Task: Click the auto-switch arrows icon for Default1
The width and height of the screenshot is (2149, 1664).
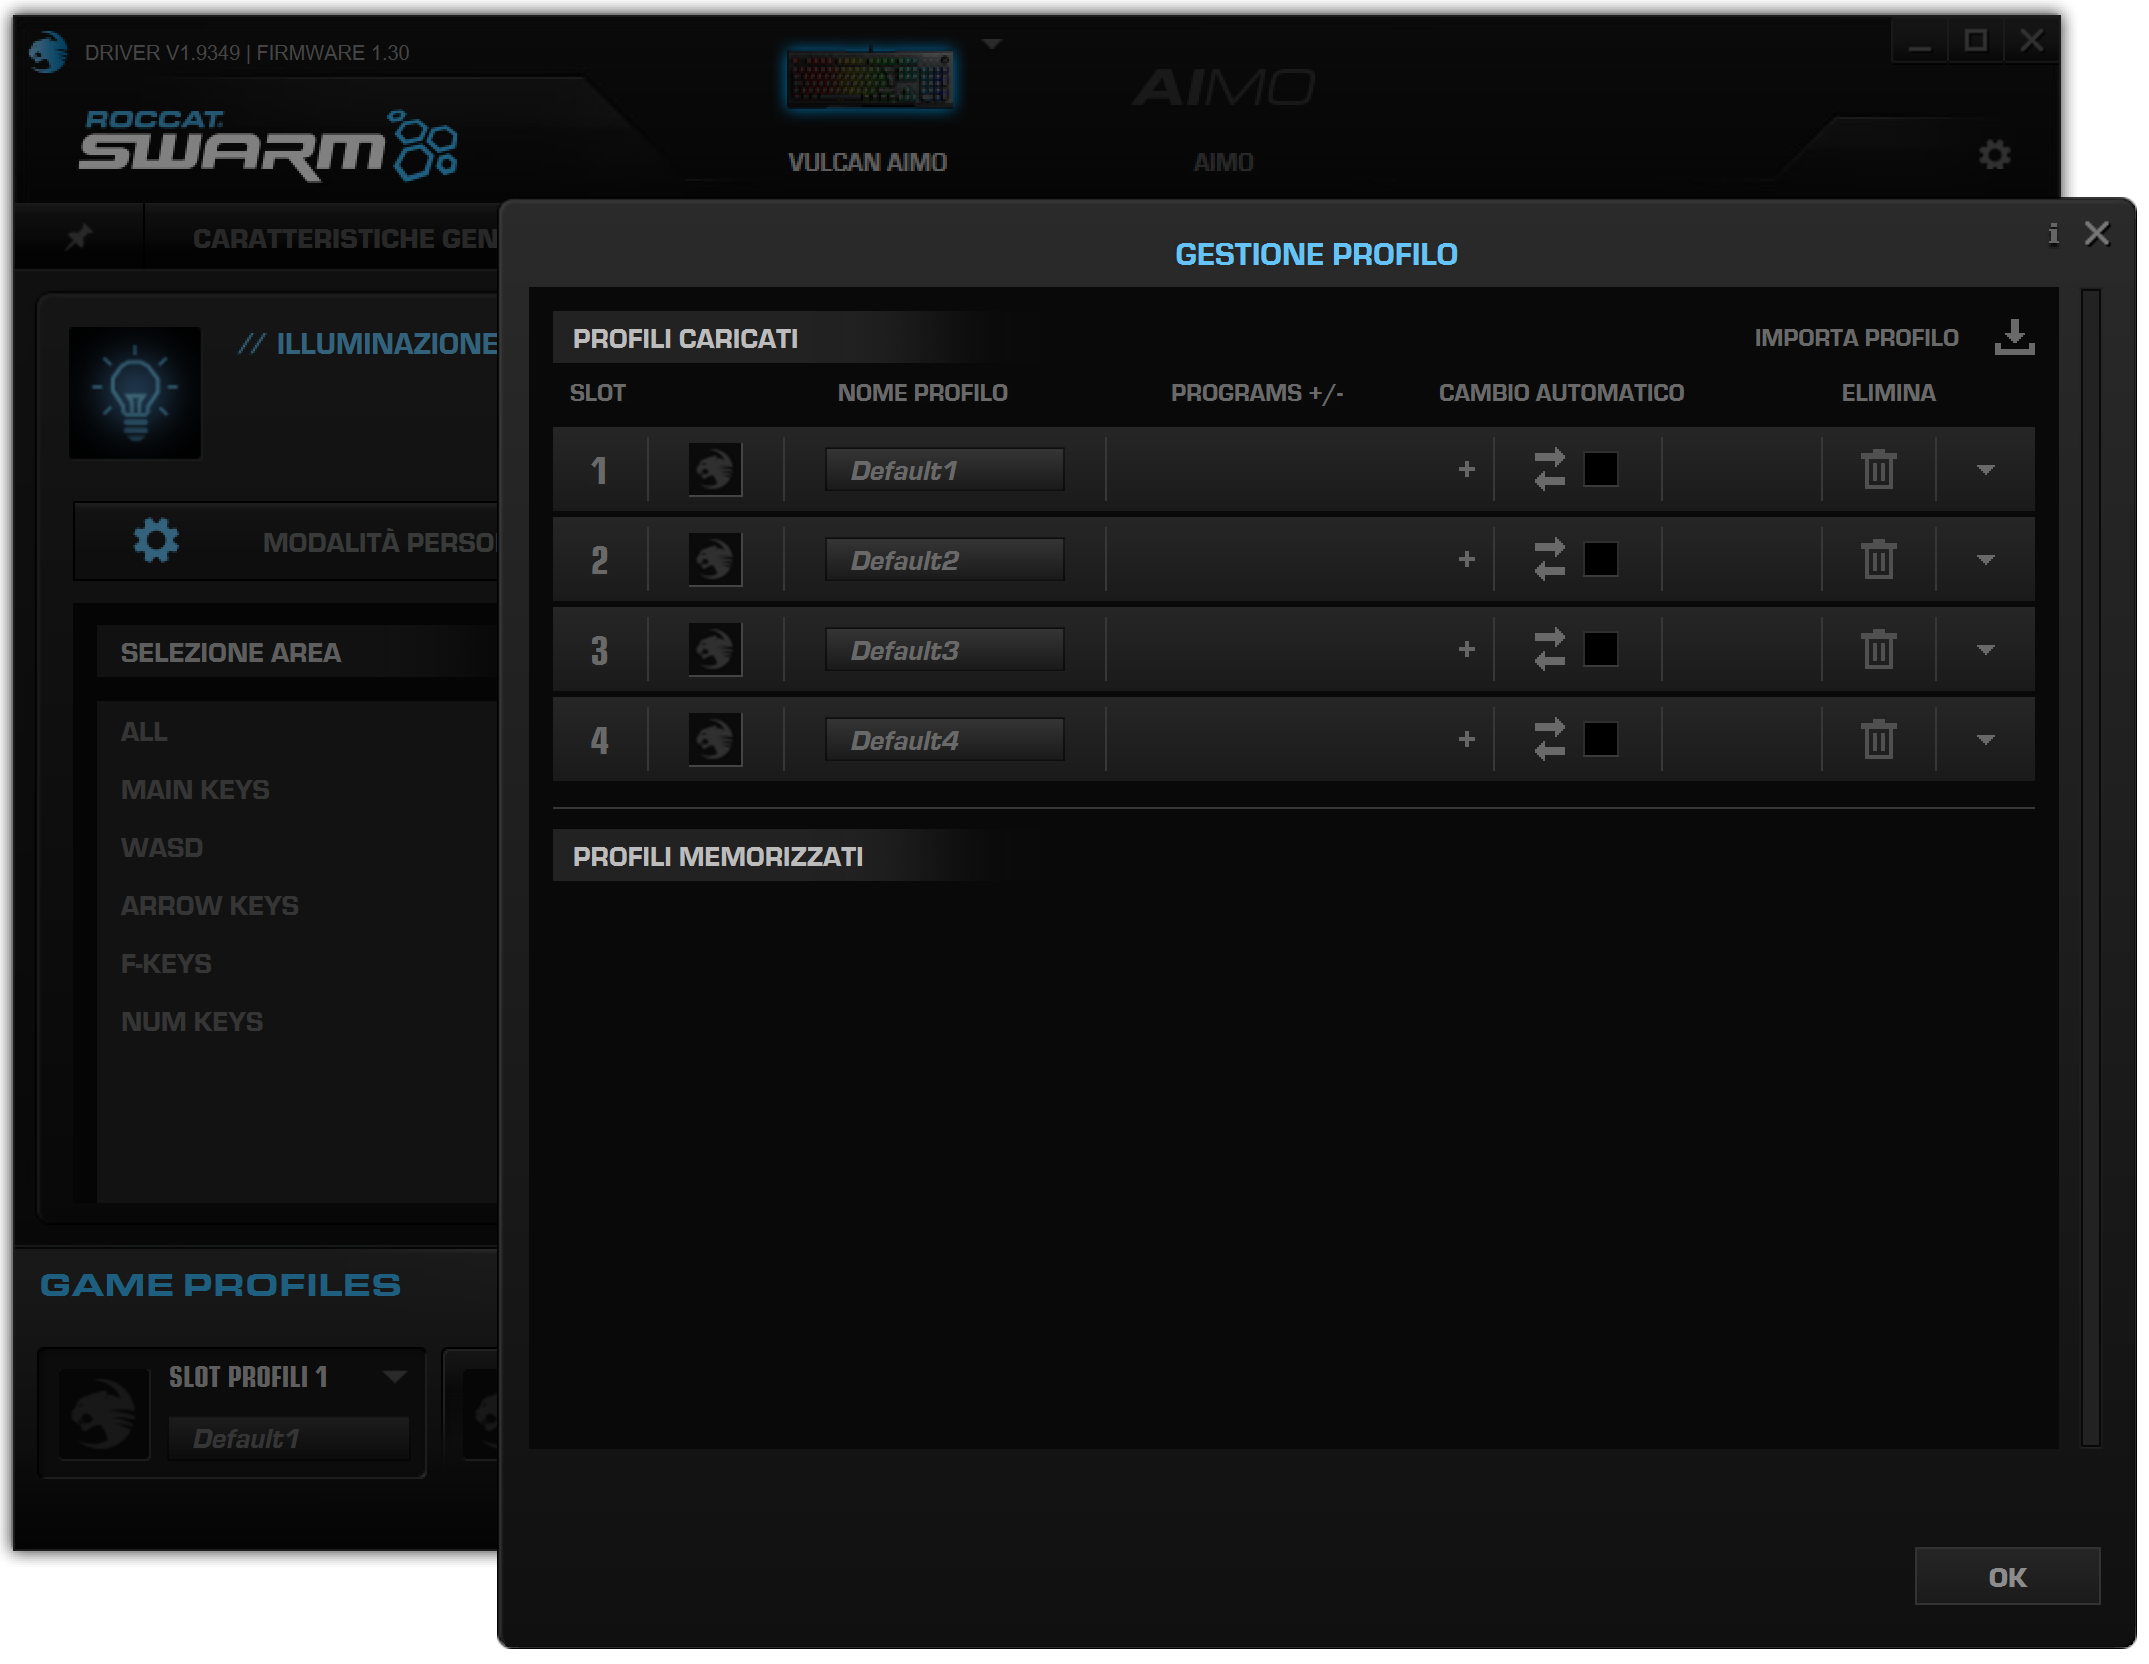Action: pos(1550,469)
